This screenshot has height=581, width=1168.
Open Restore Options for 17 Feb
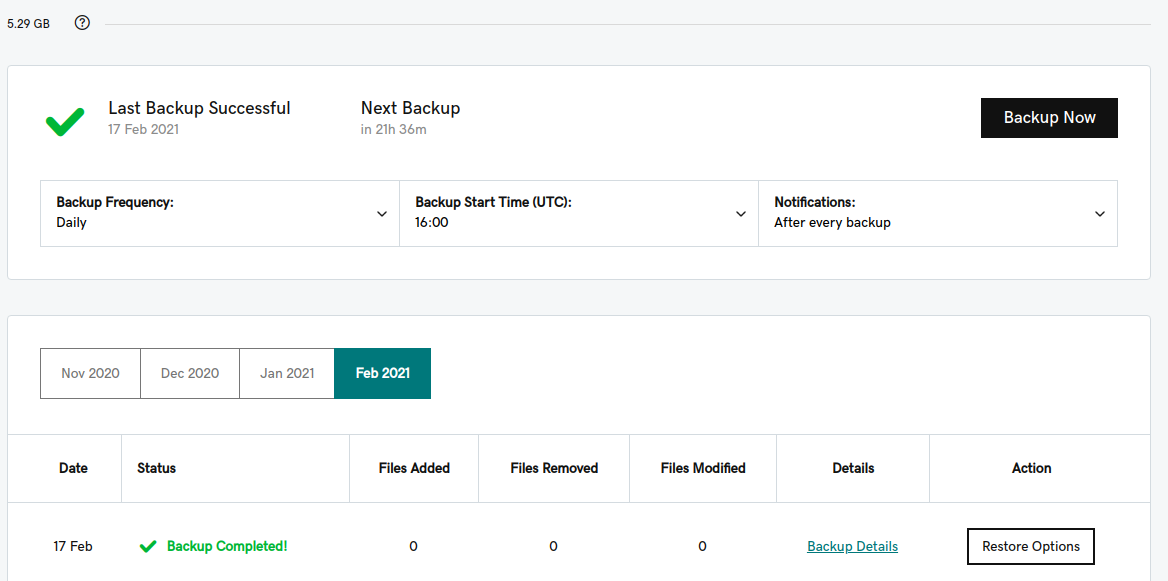(x=1031, y=547)
